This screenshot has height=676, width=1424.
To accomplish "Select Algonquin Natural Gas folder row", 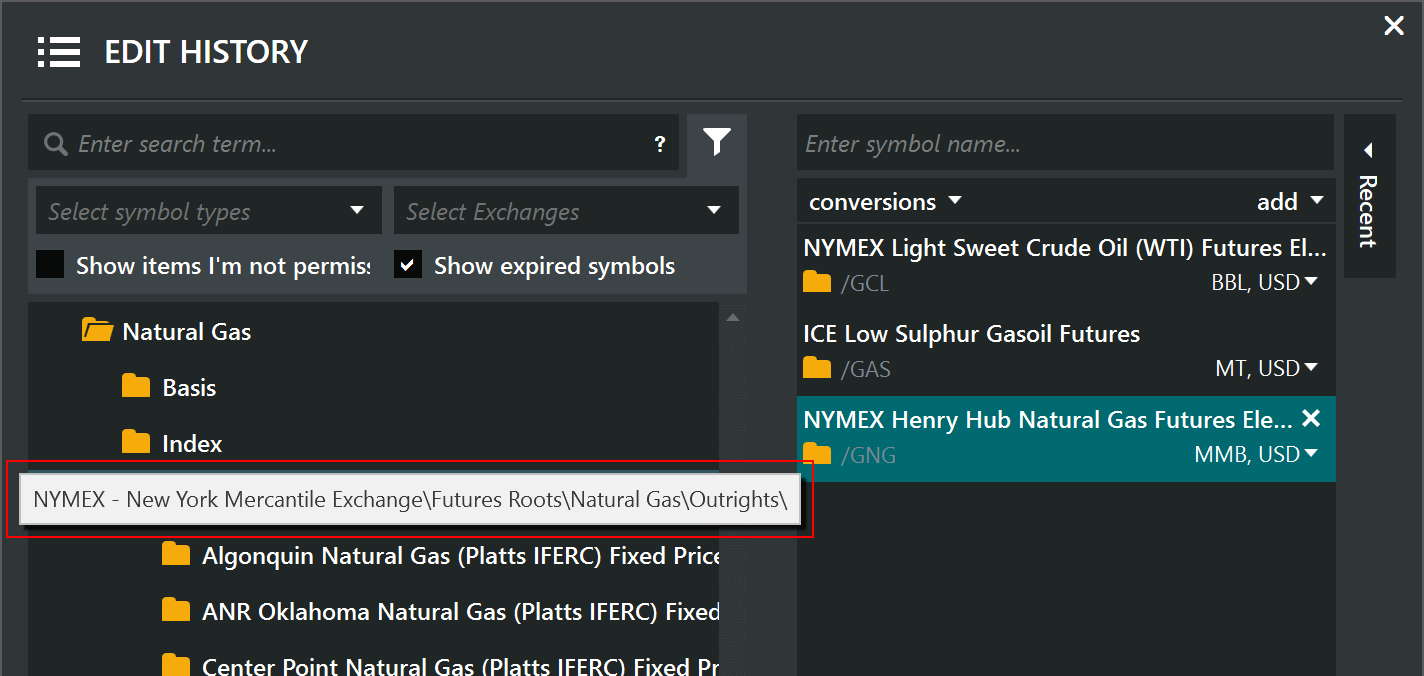I will [440, 555].
